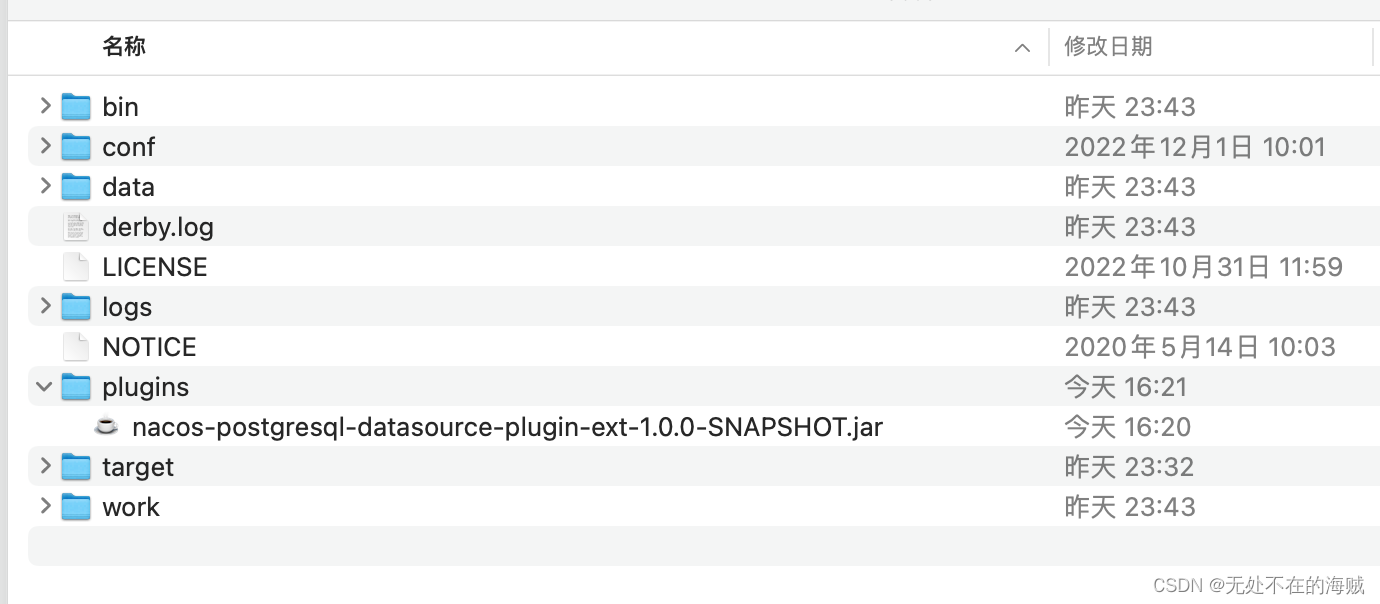Expand the bin folder disclosure arrow
Image resolution: width=1380 pixels, height=604 pixels.
coord(45,106)
